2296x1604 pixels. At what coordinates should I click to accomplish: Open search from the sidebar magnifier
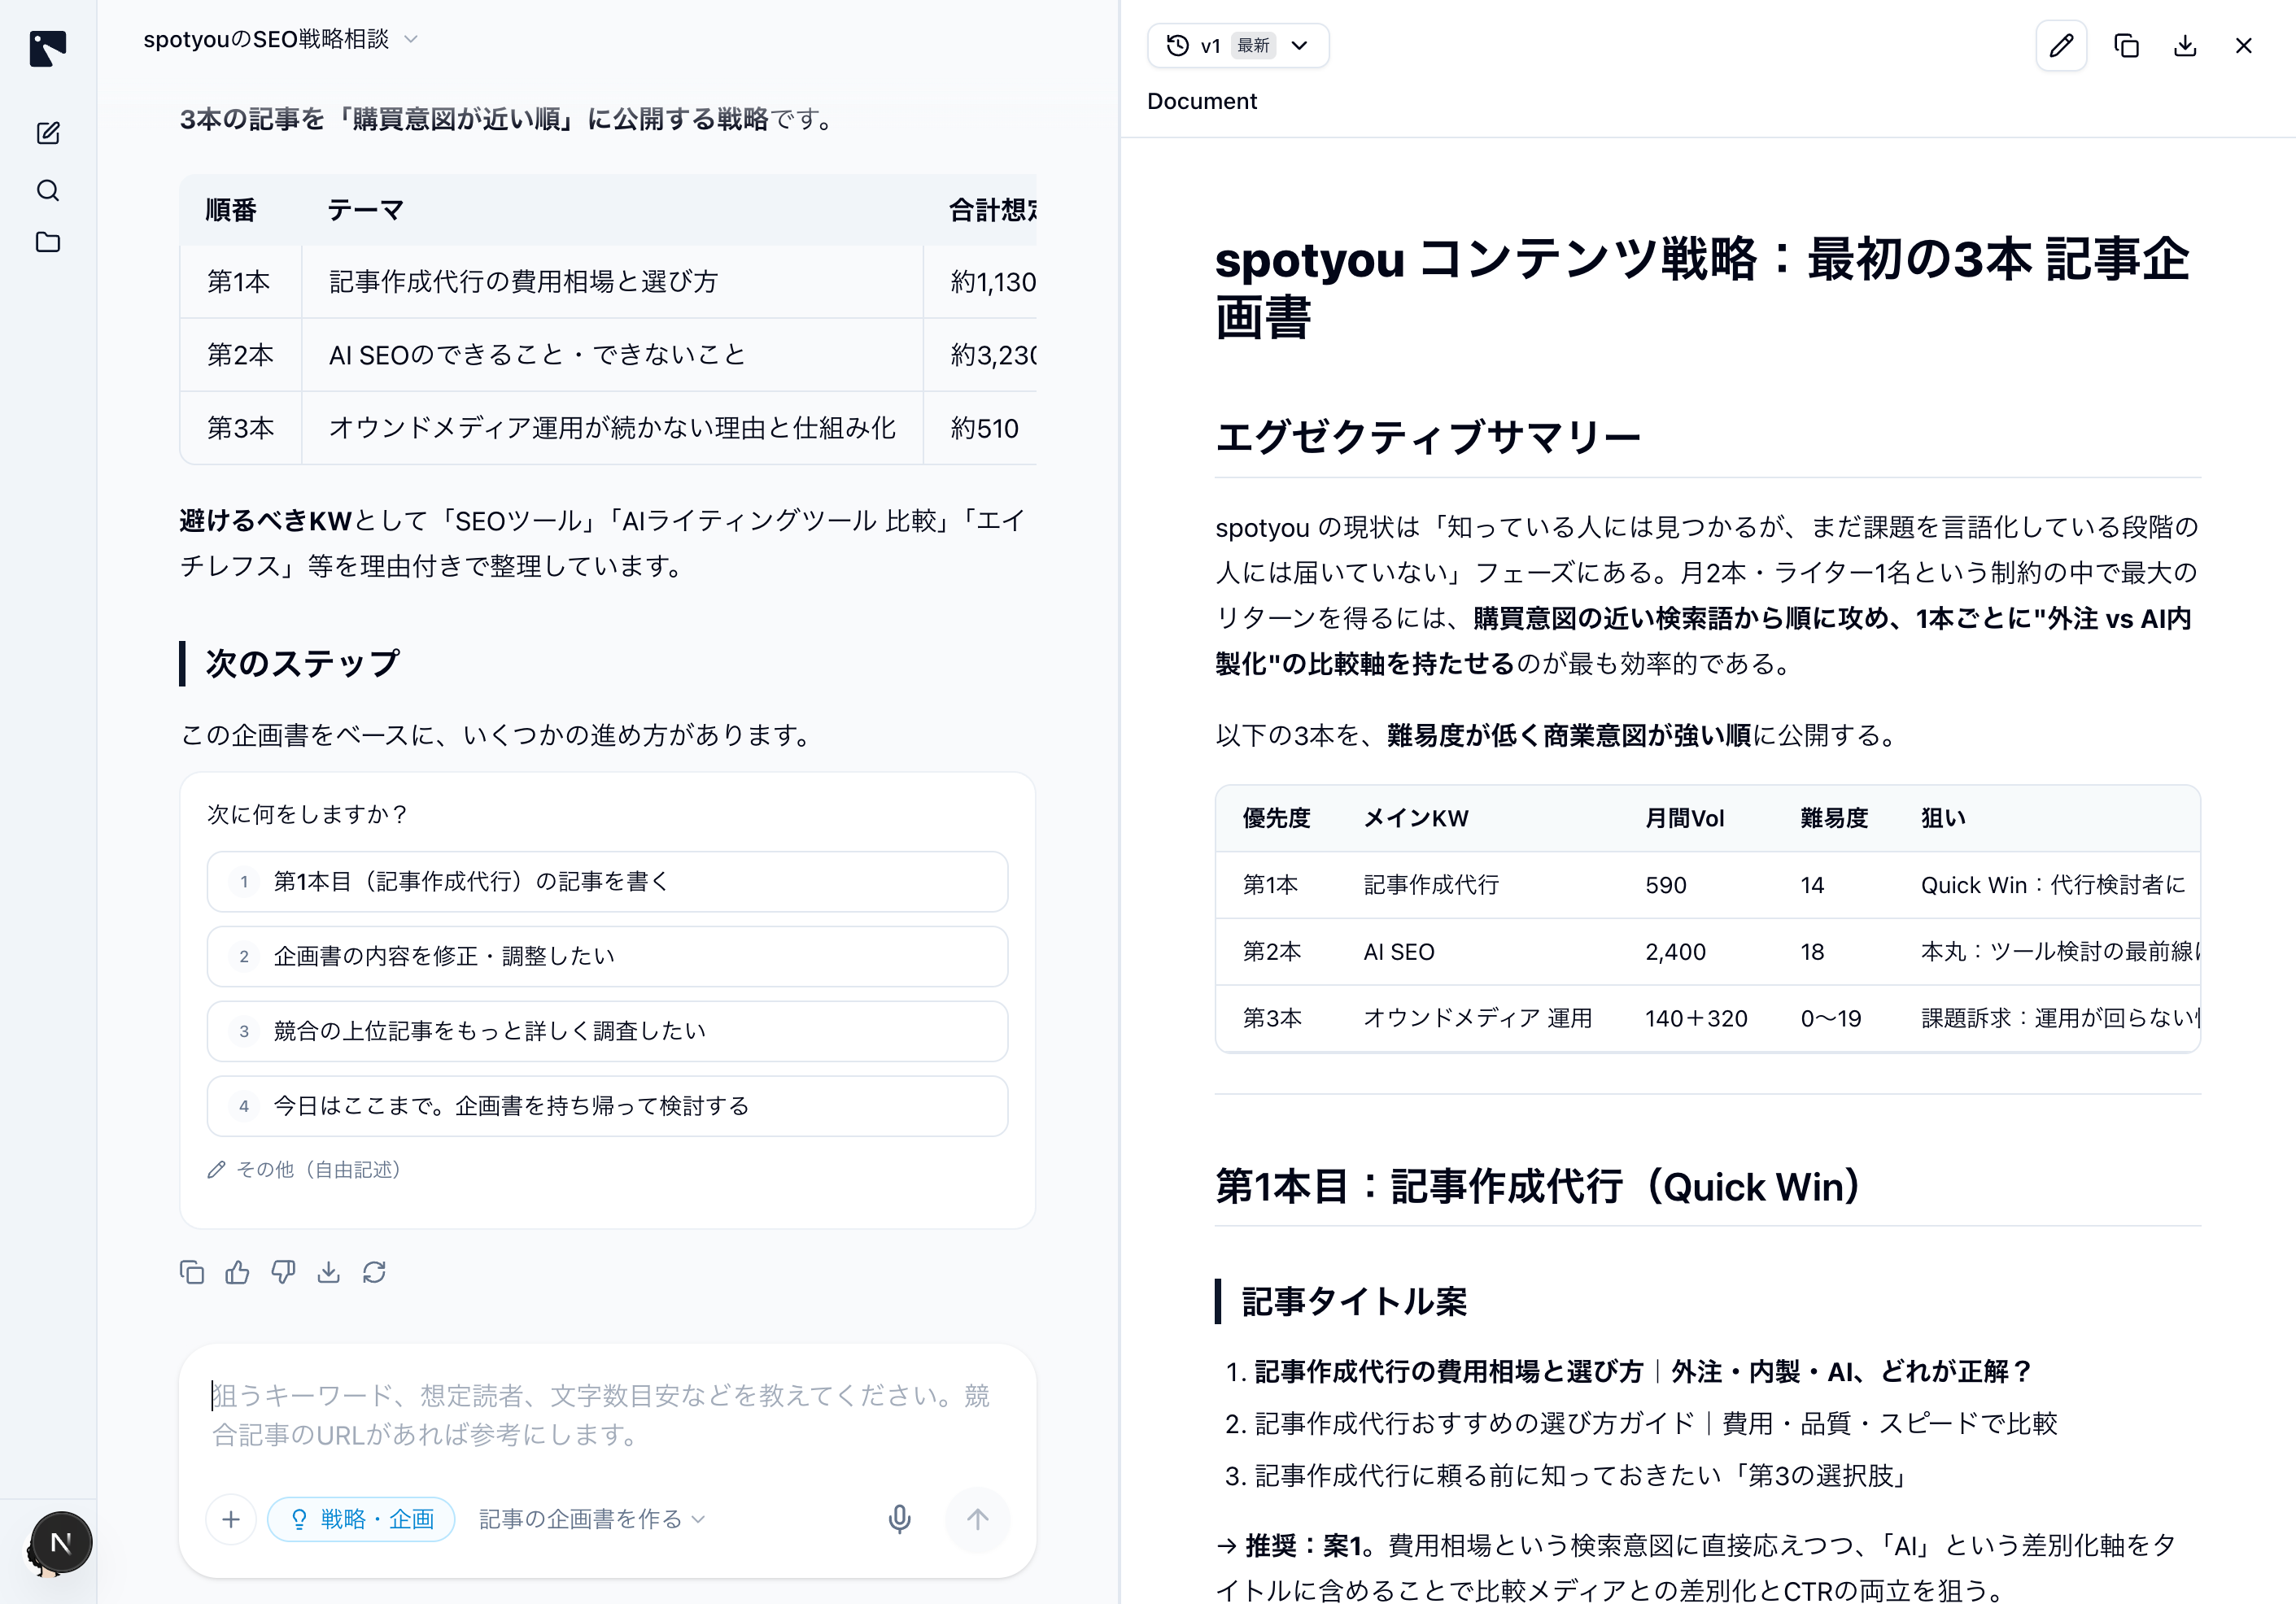[x=48, y=190]
